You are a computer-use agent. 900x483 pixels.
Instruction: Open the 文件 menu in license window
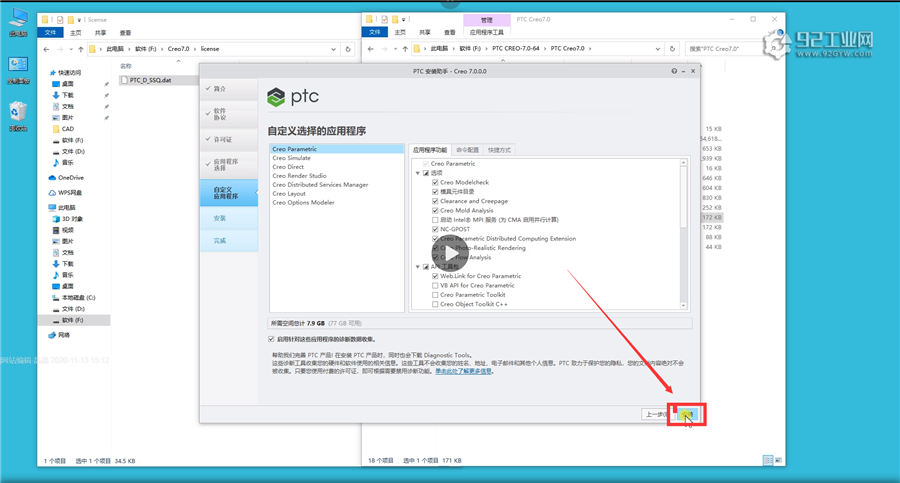51,33
